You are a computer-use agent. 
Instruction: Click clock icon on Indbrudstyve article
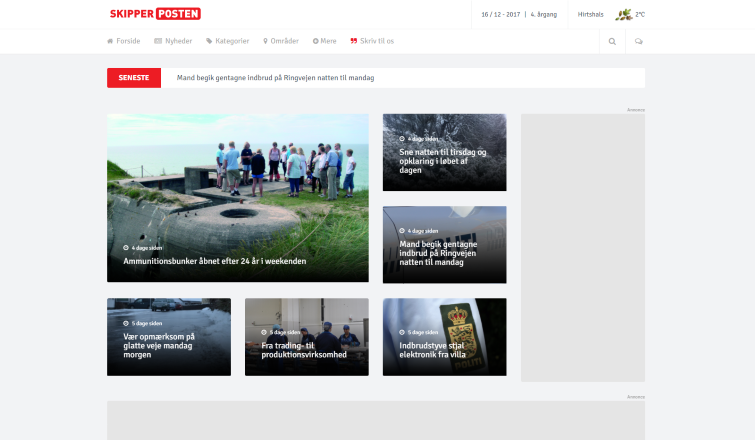402,332
